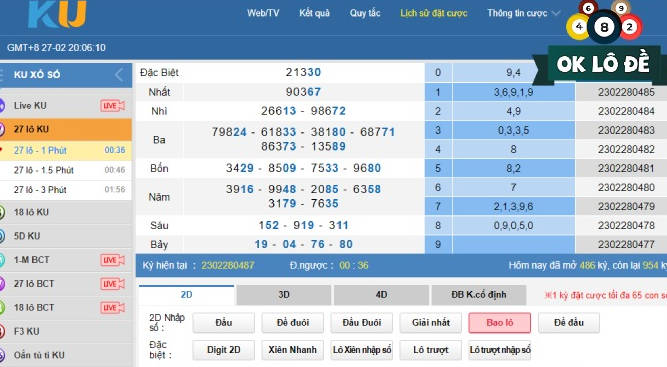The width and height of the screenshot is (667, 367).
Task: Expand the Thông tin cược dropdown
Action: tap(523, 13)
